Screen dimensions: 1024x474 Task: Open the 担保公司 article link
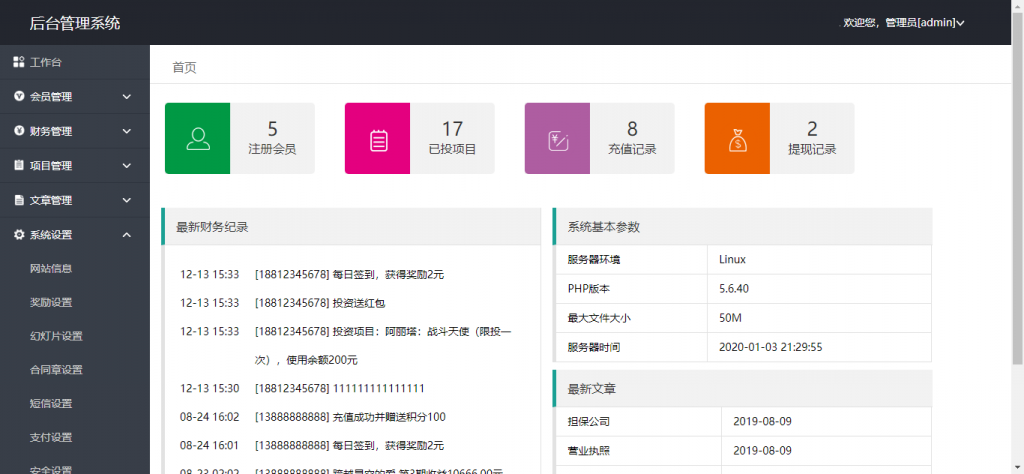pyautogui.click(x=589, y=422)
